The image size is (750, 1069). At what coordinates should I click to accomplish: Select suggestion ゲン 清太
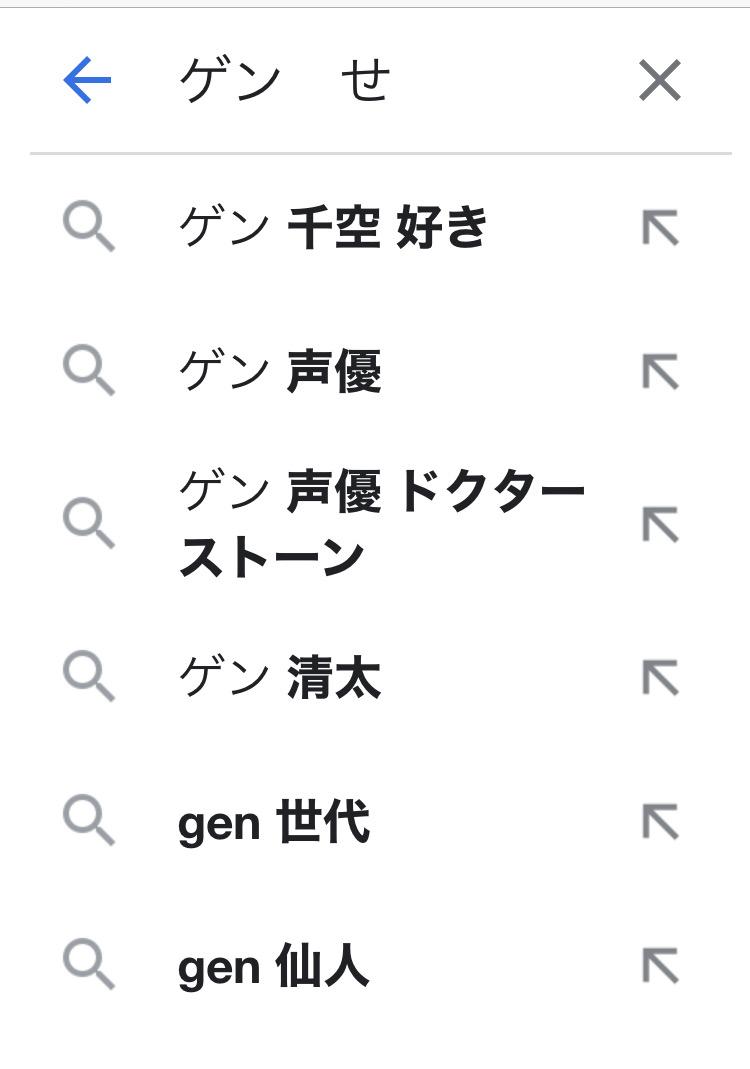click(280, 679)
